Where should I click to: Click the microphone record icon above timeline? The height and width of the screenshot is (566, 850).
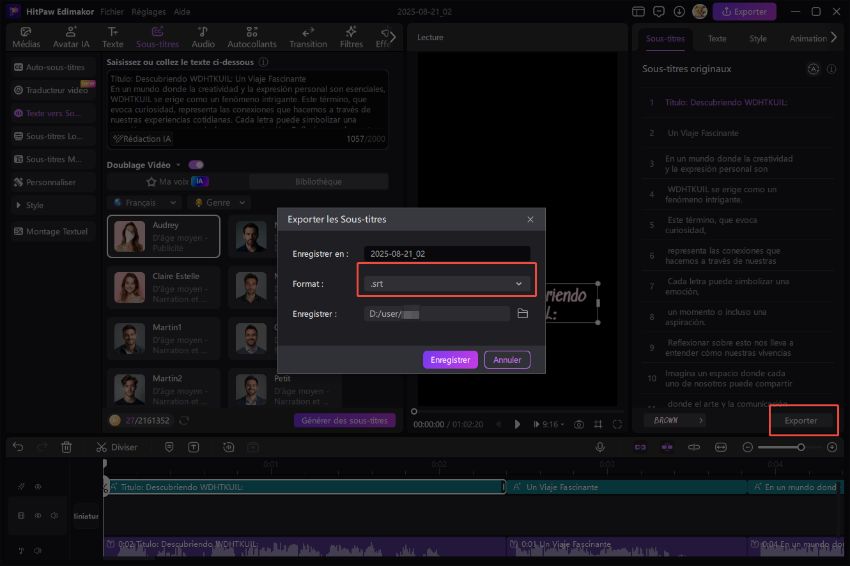(x=600, y=447)
